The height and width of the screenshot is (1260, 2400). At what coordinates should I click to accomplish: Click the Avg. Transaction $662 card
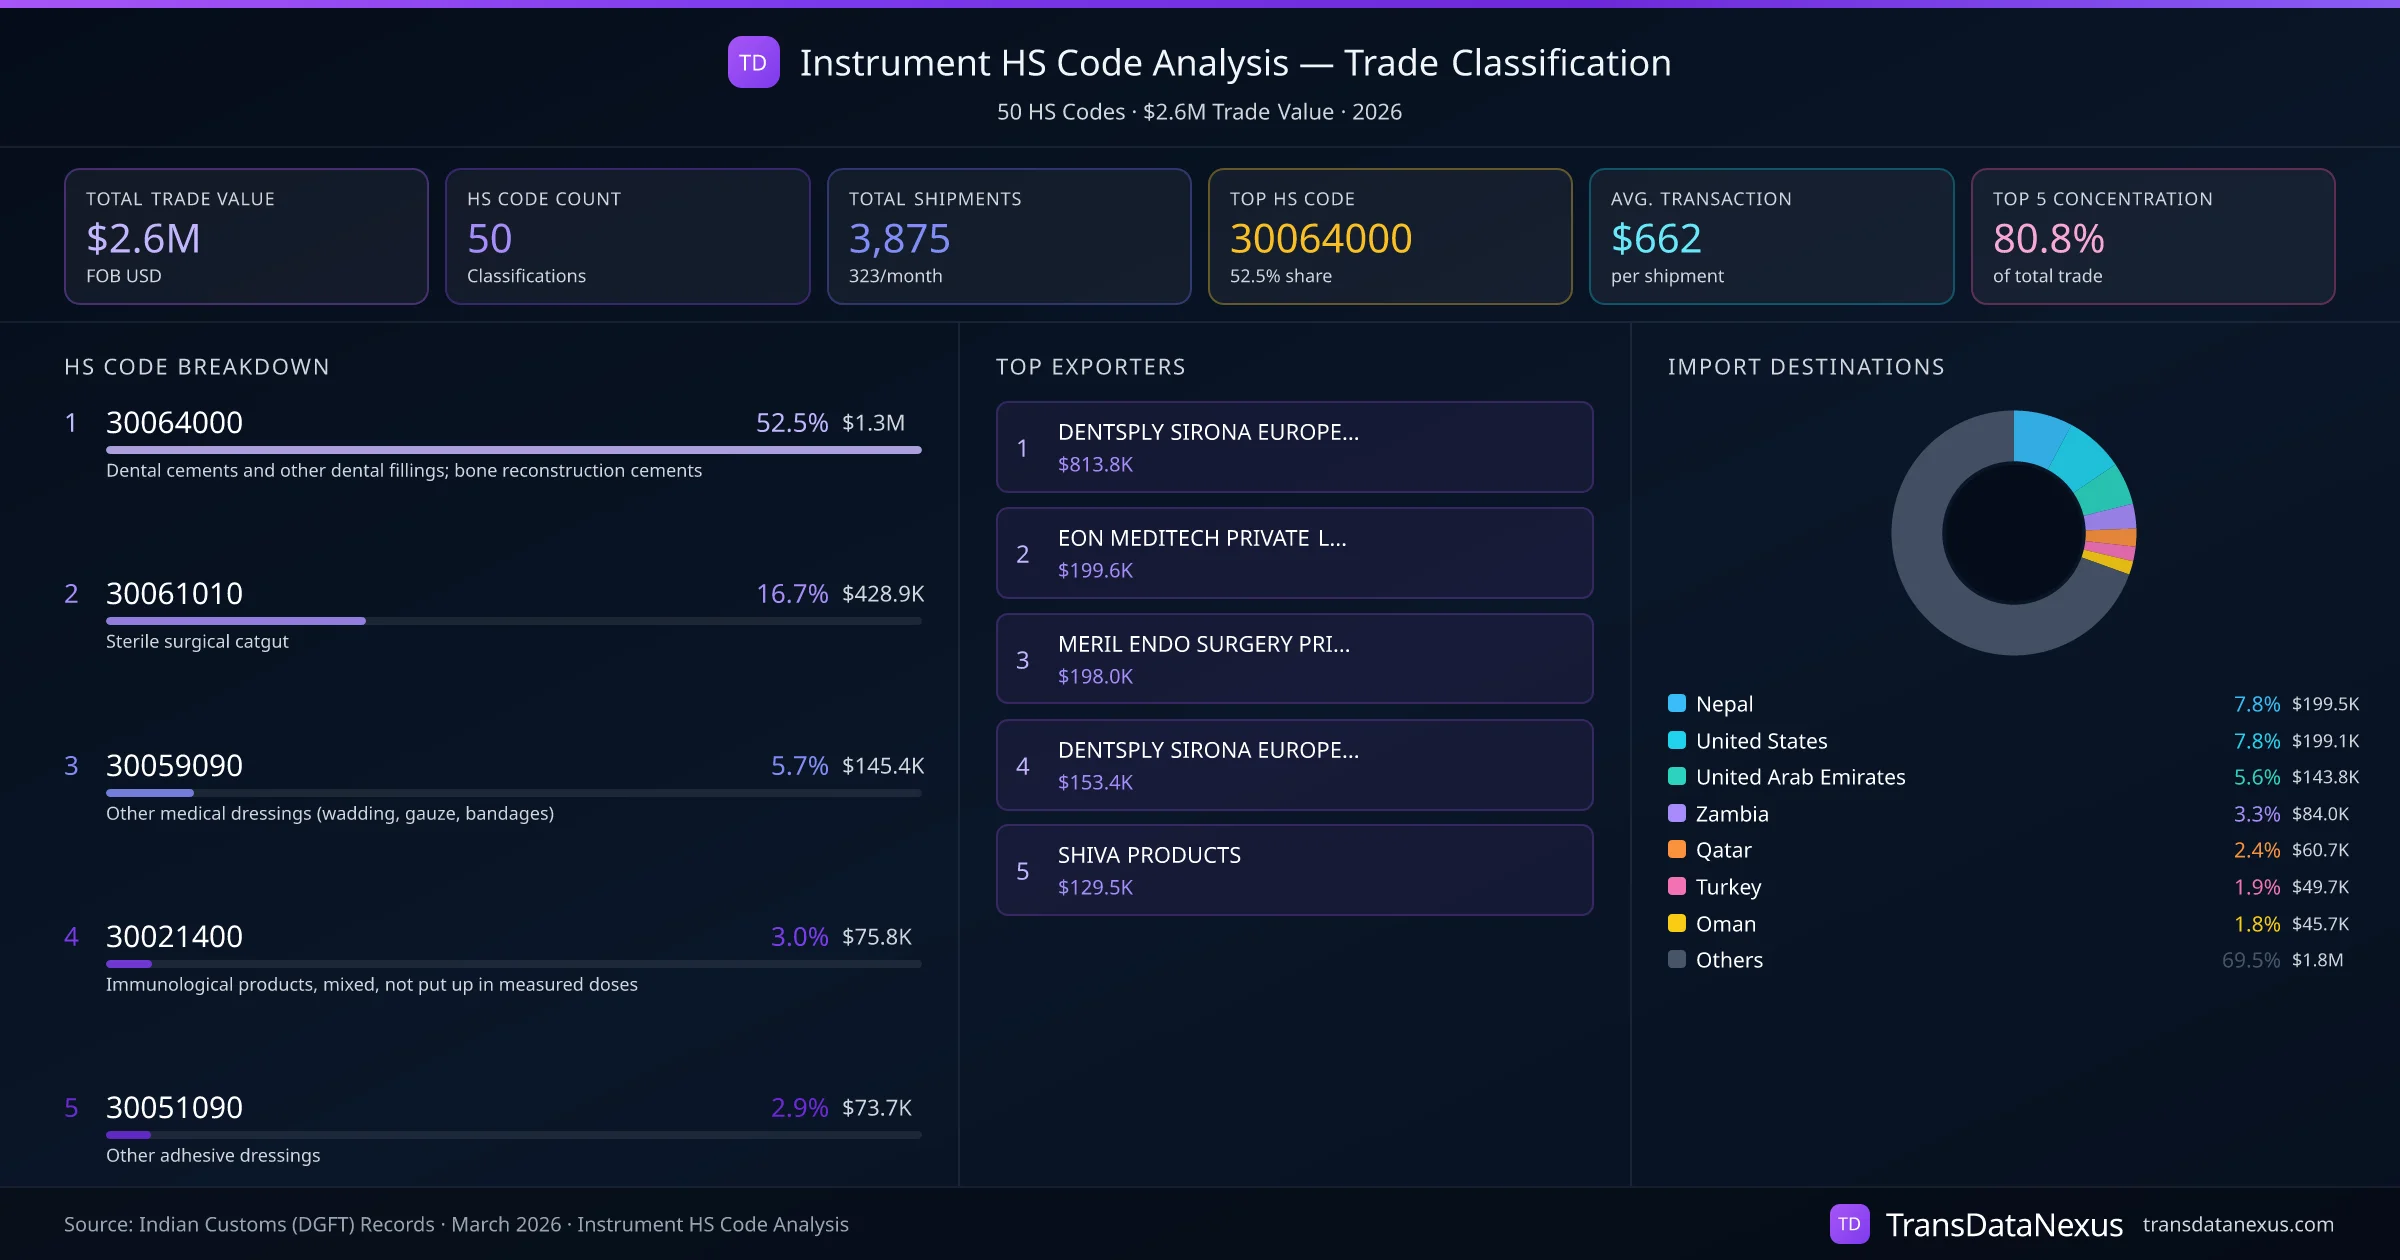[1770, 236]
